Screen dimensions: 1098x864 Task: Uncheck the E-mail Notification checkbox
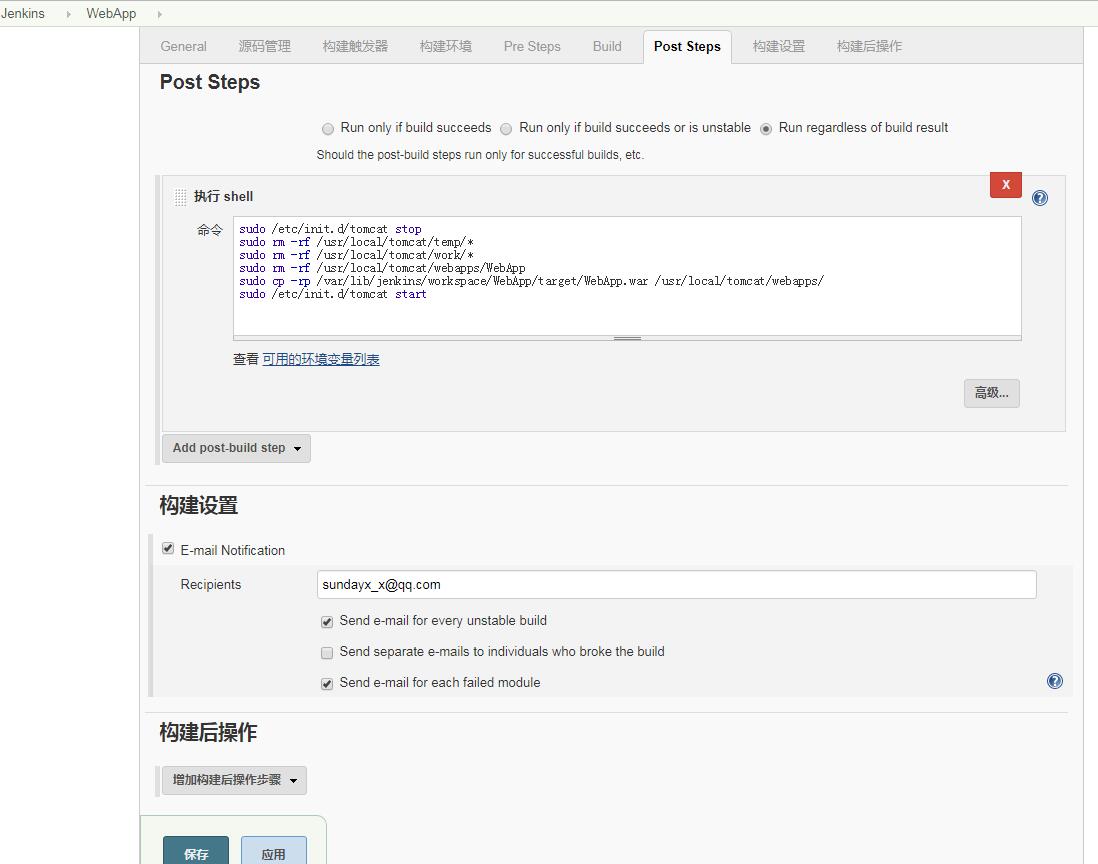pos(168,549)
